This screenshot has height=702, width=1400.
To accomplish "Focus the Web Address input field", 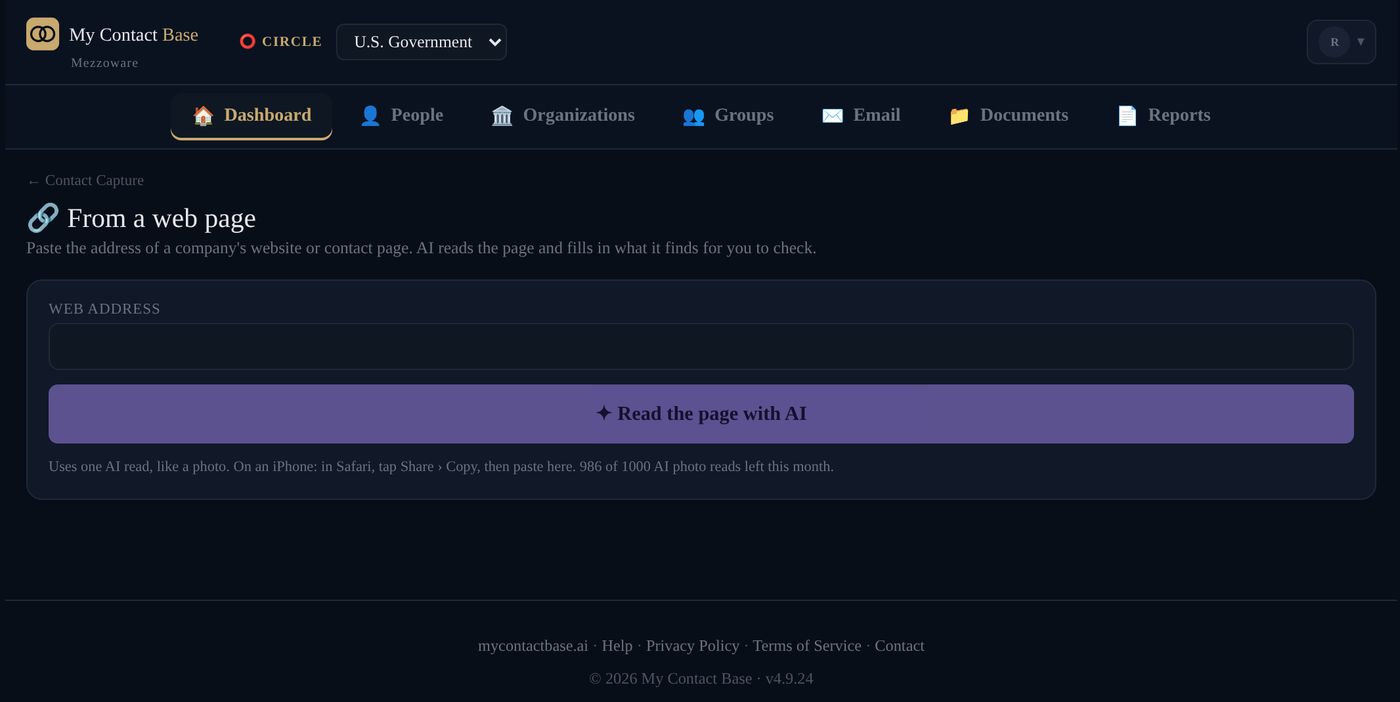I will [701, 346].
